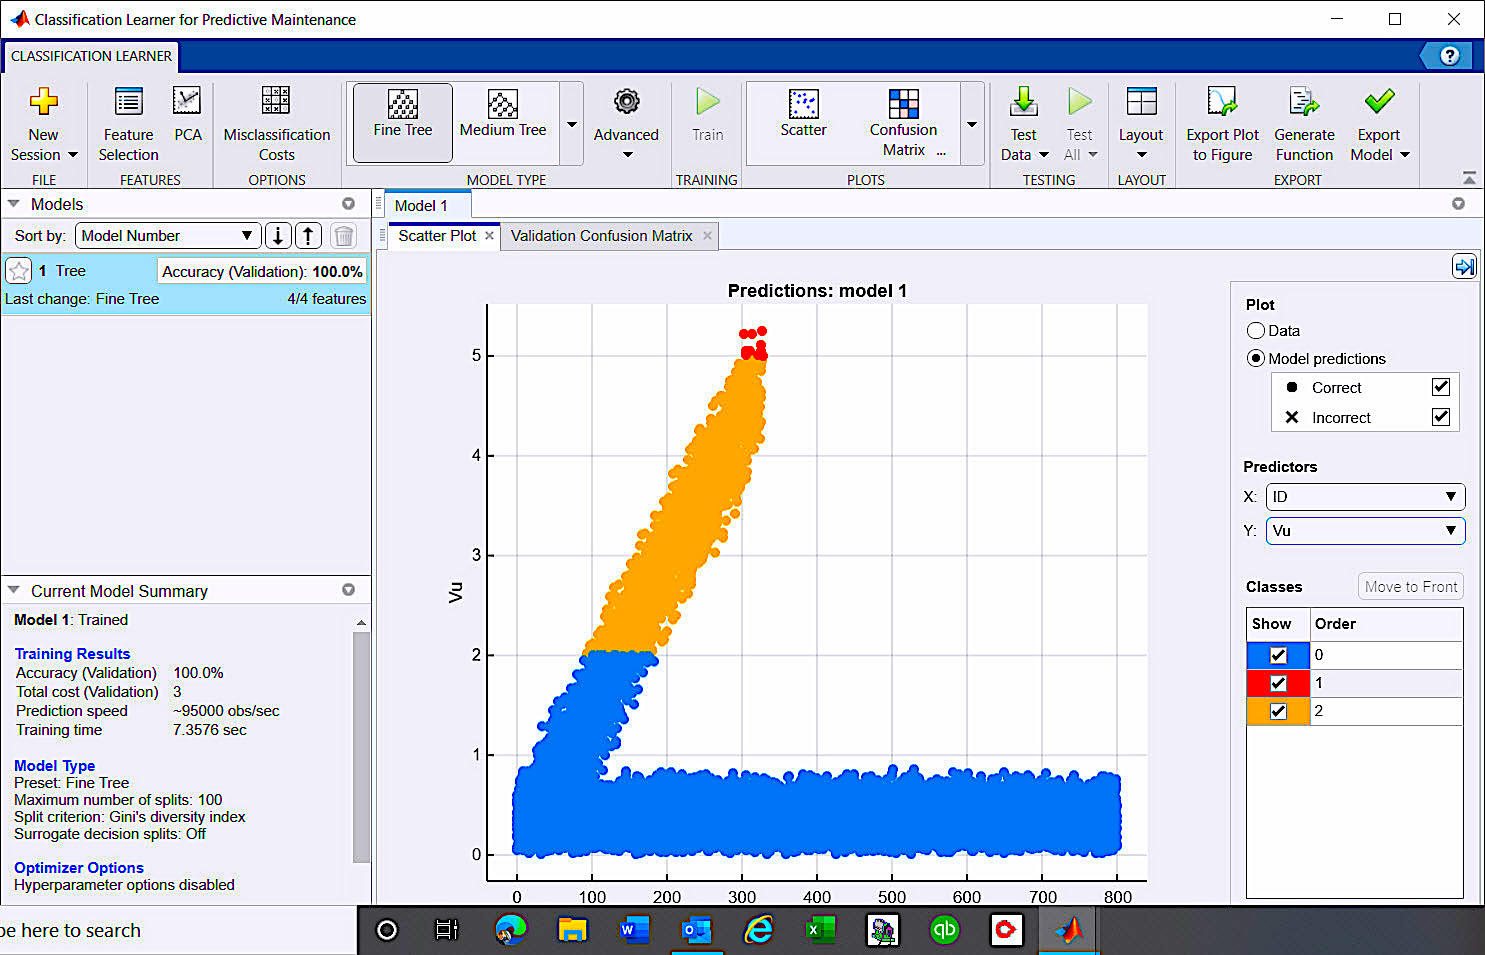Screen dimensions: 1485x955
Task: Click Export Model
Action: pyautogui.click(x=1379, y=125)
